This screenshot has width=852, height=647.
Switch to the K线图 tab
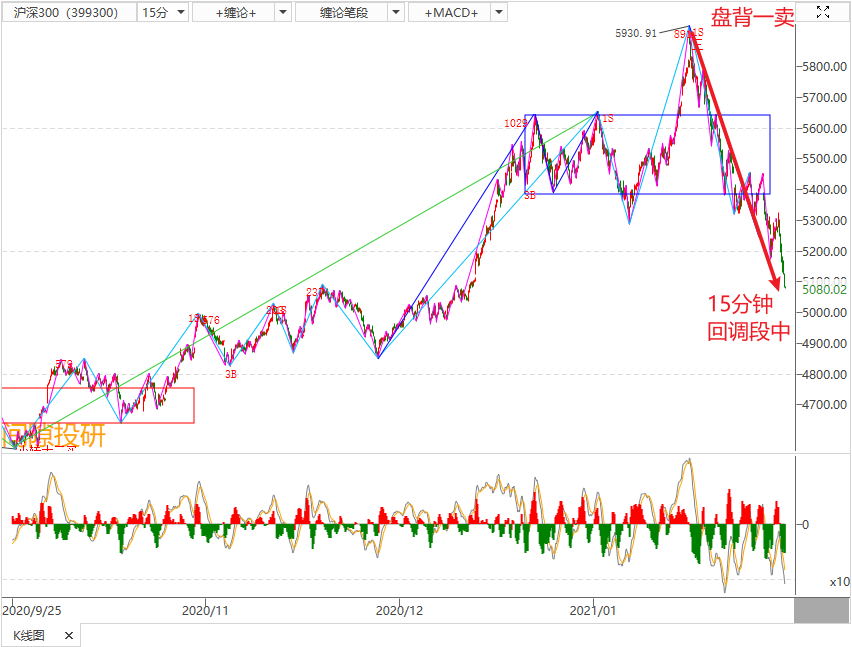click(29, 635)
